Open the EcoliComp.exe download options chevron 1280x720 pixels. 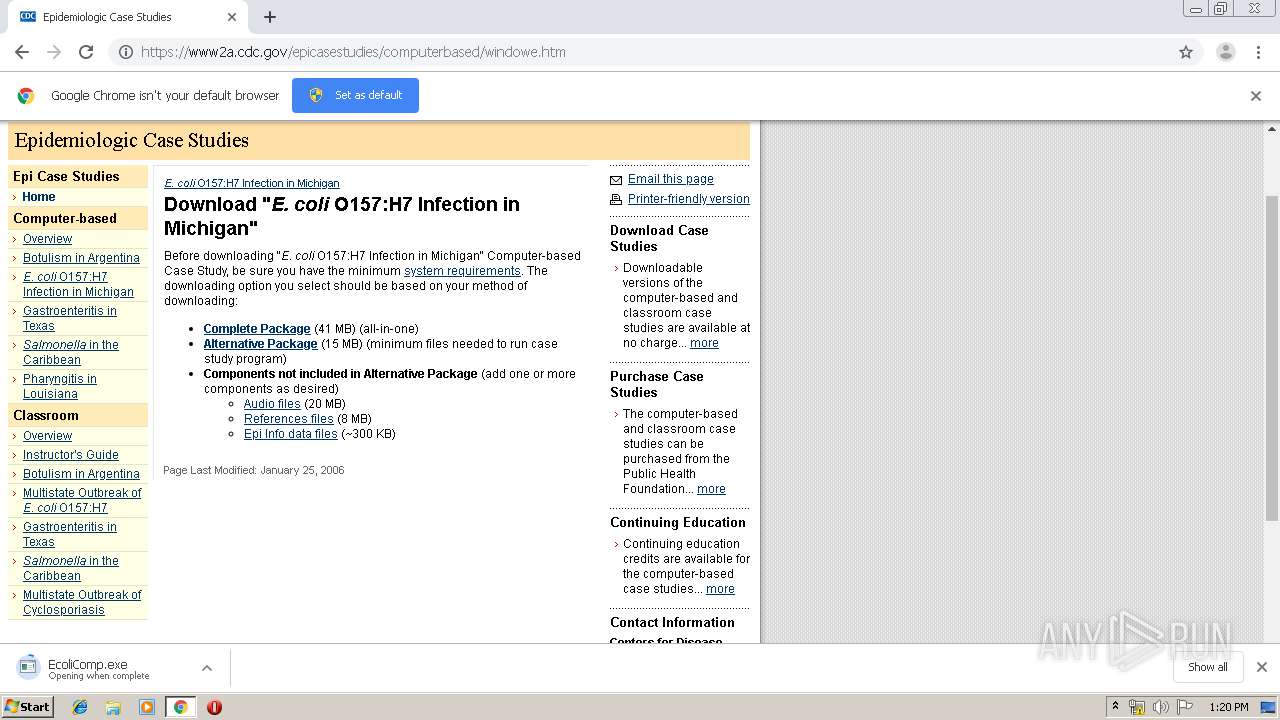(206, 668)
